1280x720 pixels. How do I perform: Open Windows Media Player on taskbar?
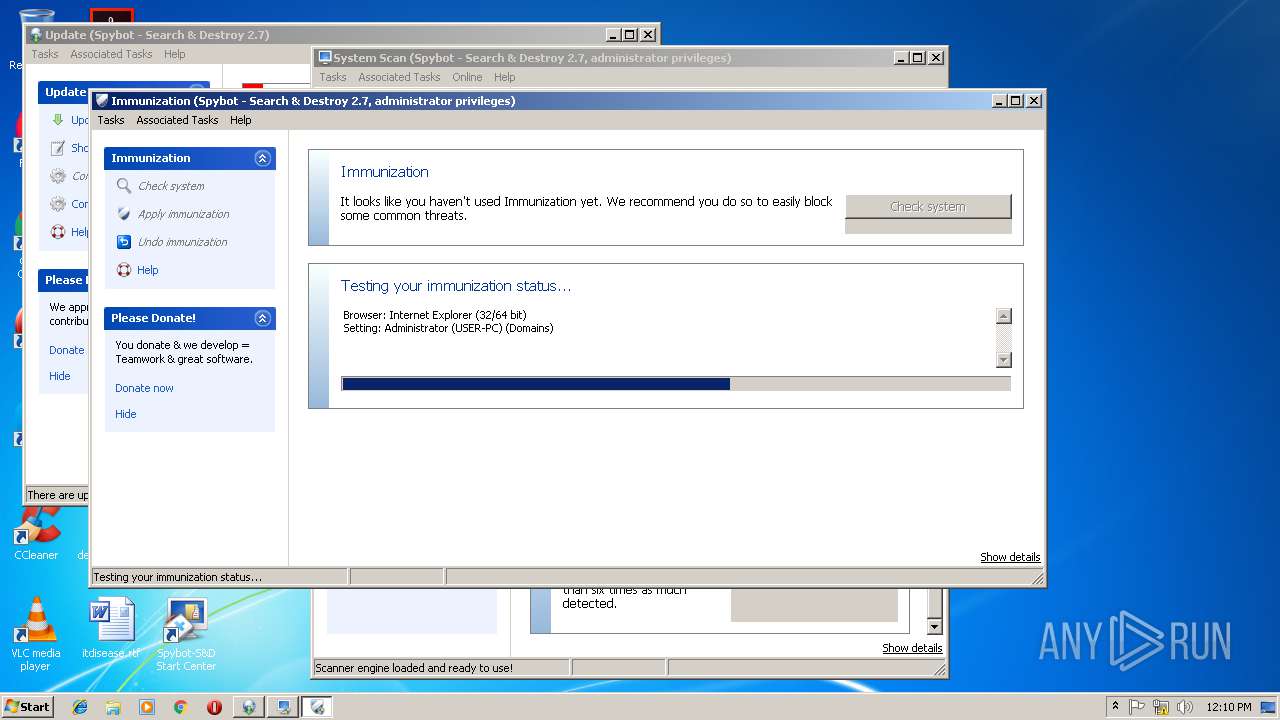click(x=147, y=707)
